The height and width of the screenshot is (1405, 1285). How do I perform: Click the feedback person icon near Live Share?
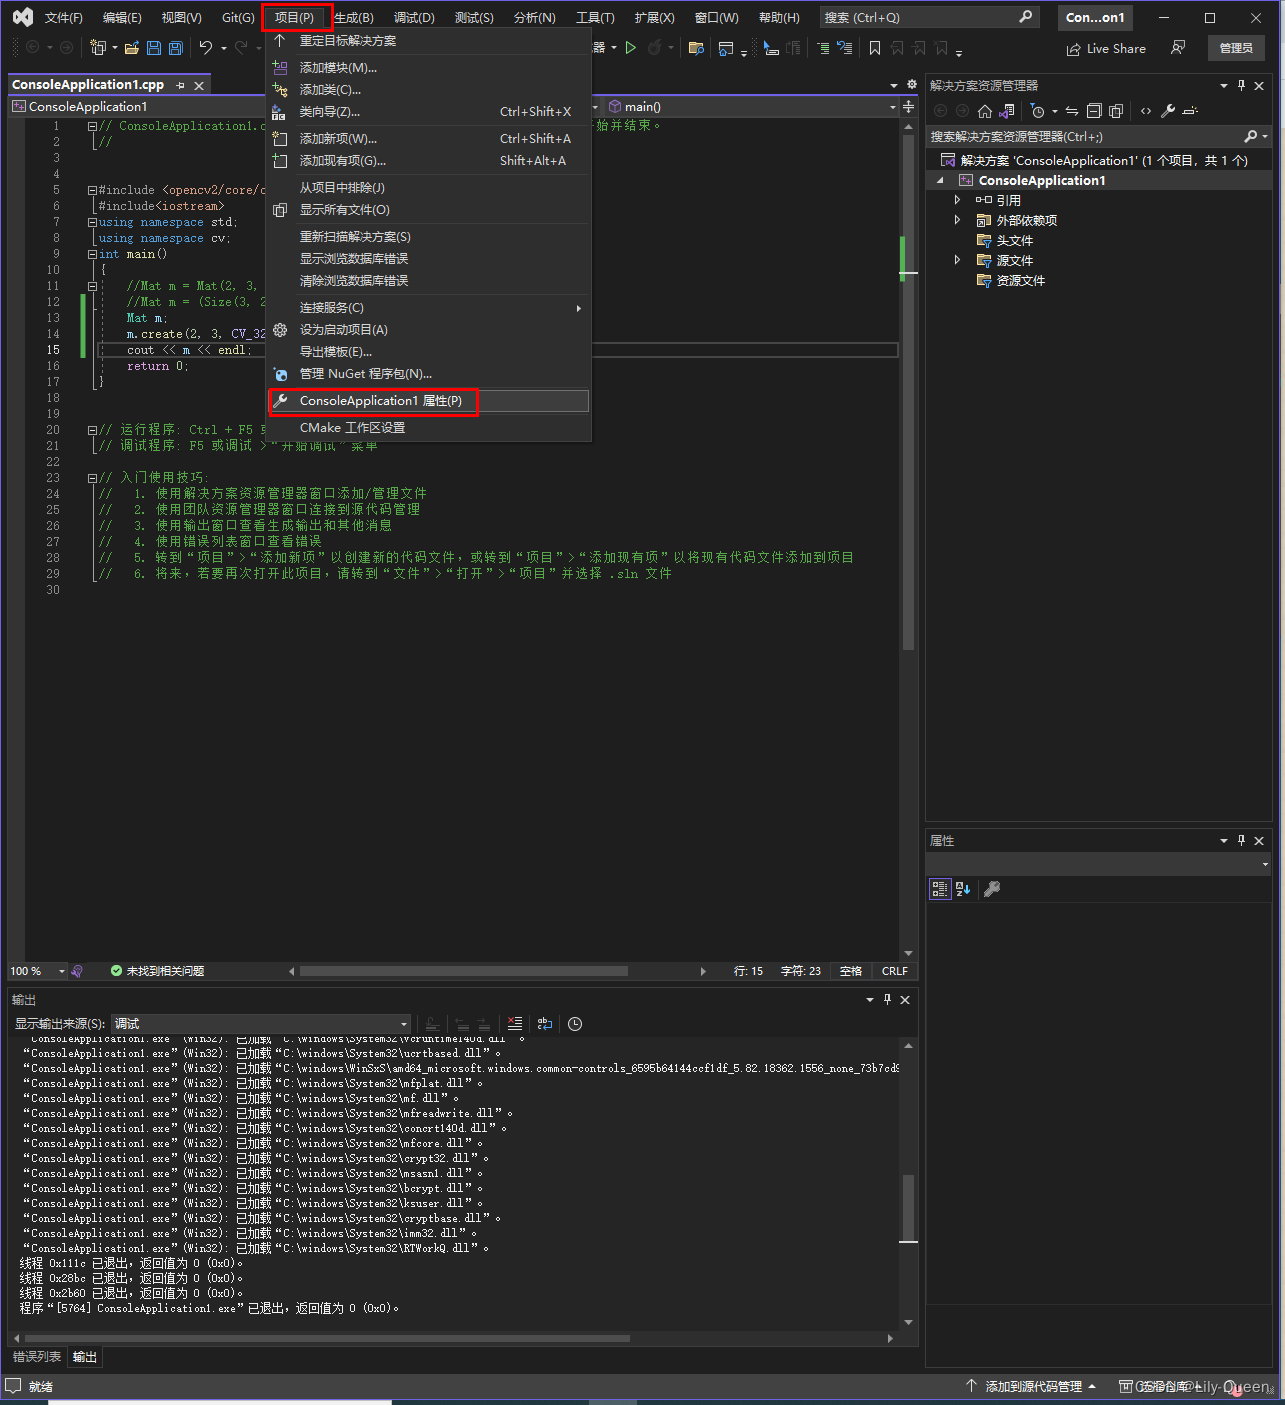point(1178,48)
